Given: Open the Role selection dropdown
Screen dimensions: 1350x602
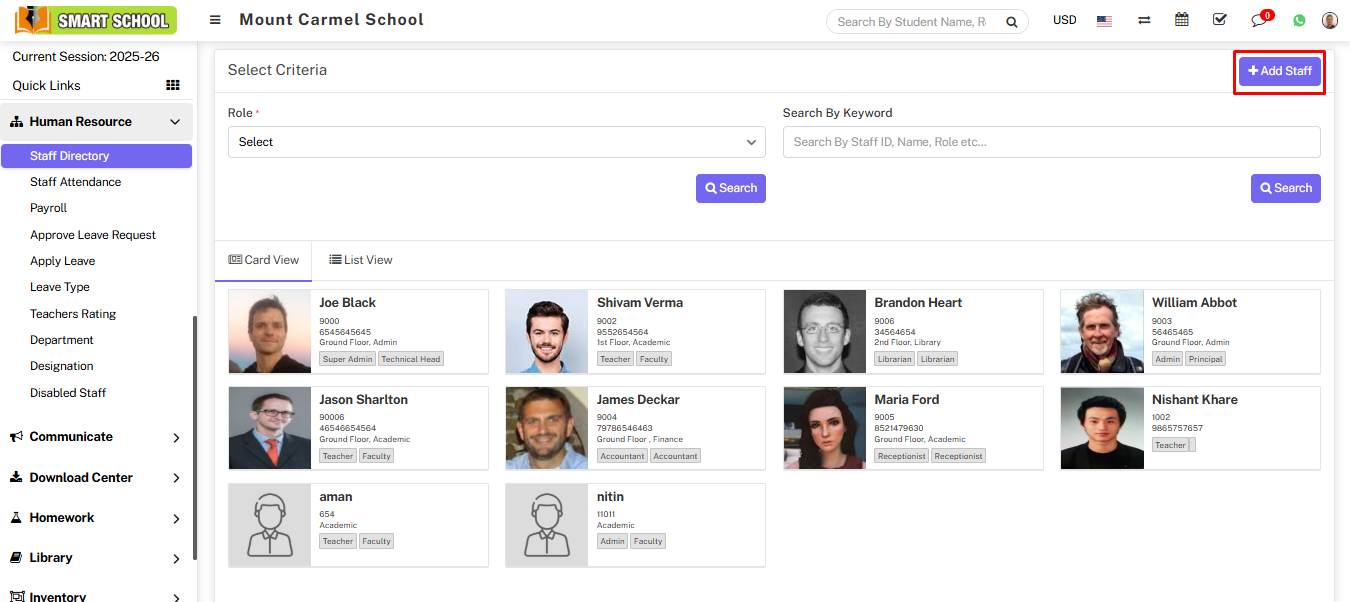Looking at the screenshot, I should [x=496, y=142].
